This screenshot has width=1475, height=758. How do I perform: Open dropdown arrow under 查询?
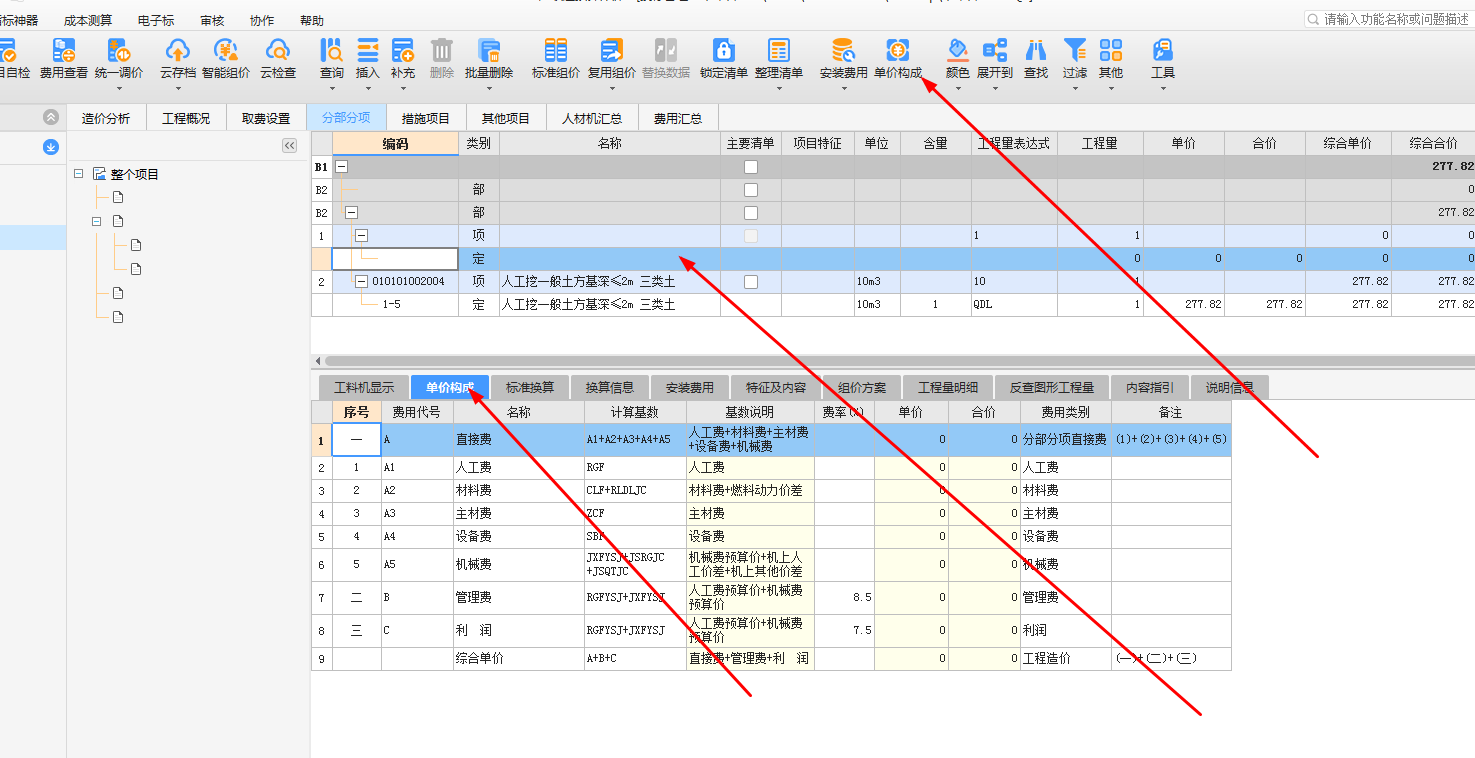click(331, 88)
